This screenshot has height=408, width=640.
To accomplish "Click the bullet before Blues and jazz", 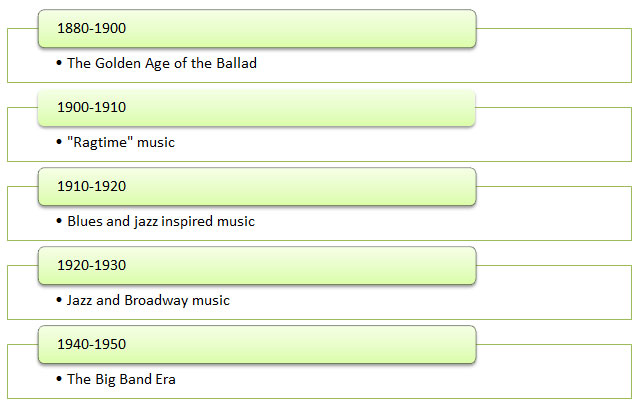I will point(59,221).
